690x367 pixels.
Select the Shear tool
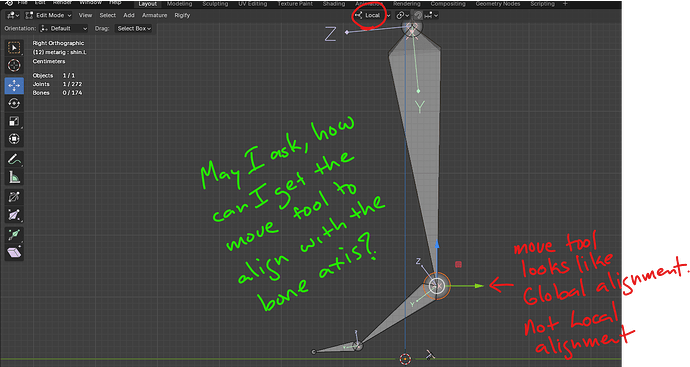click(x=14, y=253)
